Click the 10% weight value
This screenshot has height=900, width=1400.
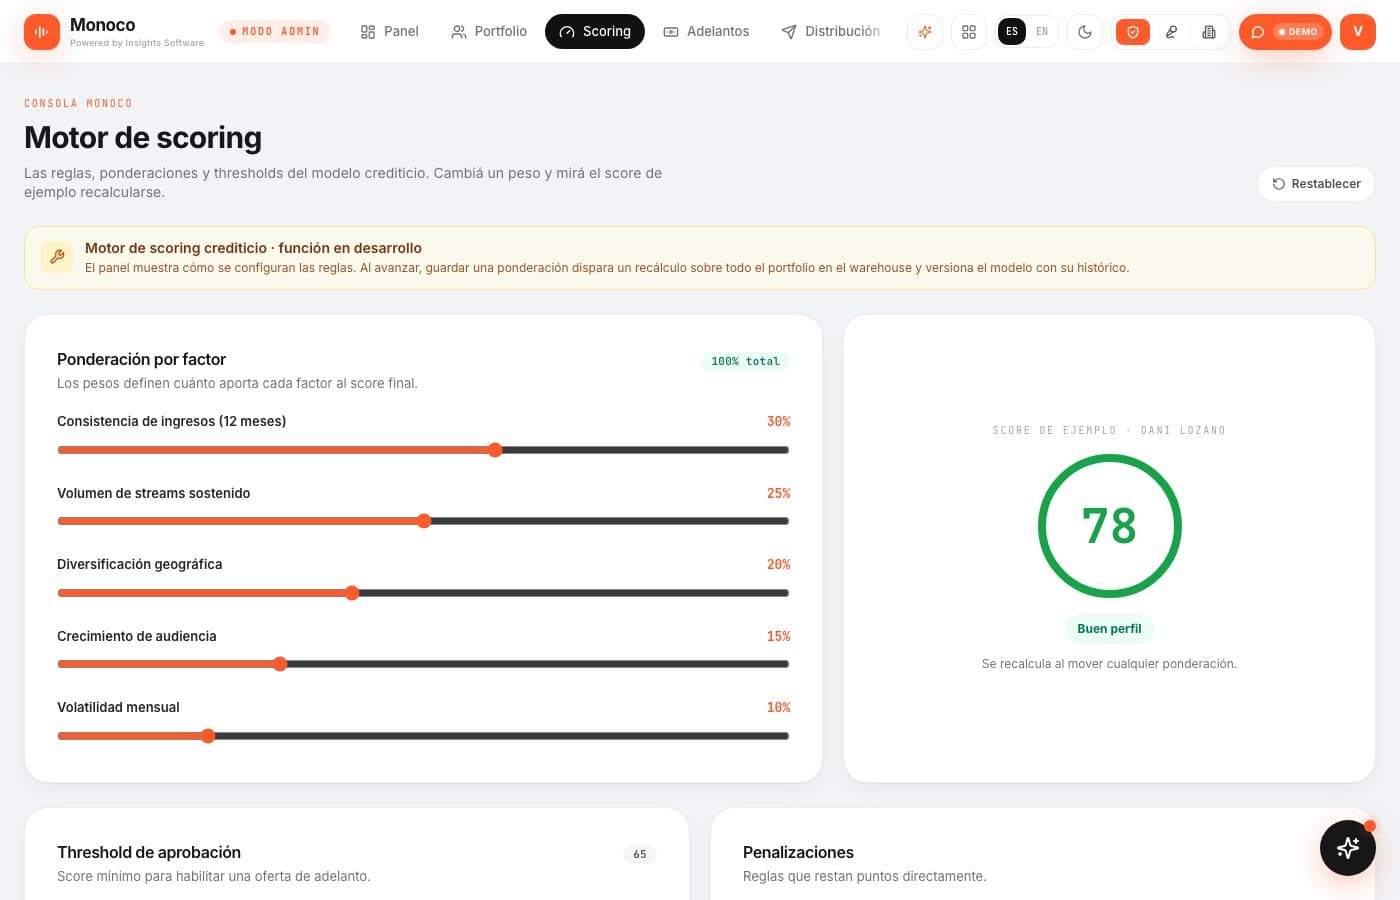(x=779, y=708)
